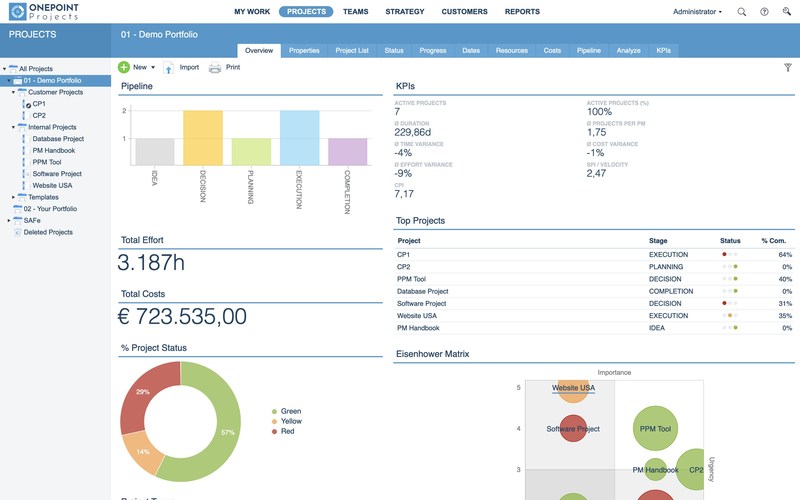Open the Deleted Projects bin
800x500 pixels.
47,232
